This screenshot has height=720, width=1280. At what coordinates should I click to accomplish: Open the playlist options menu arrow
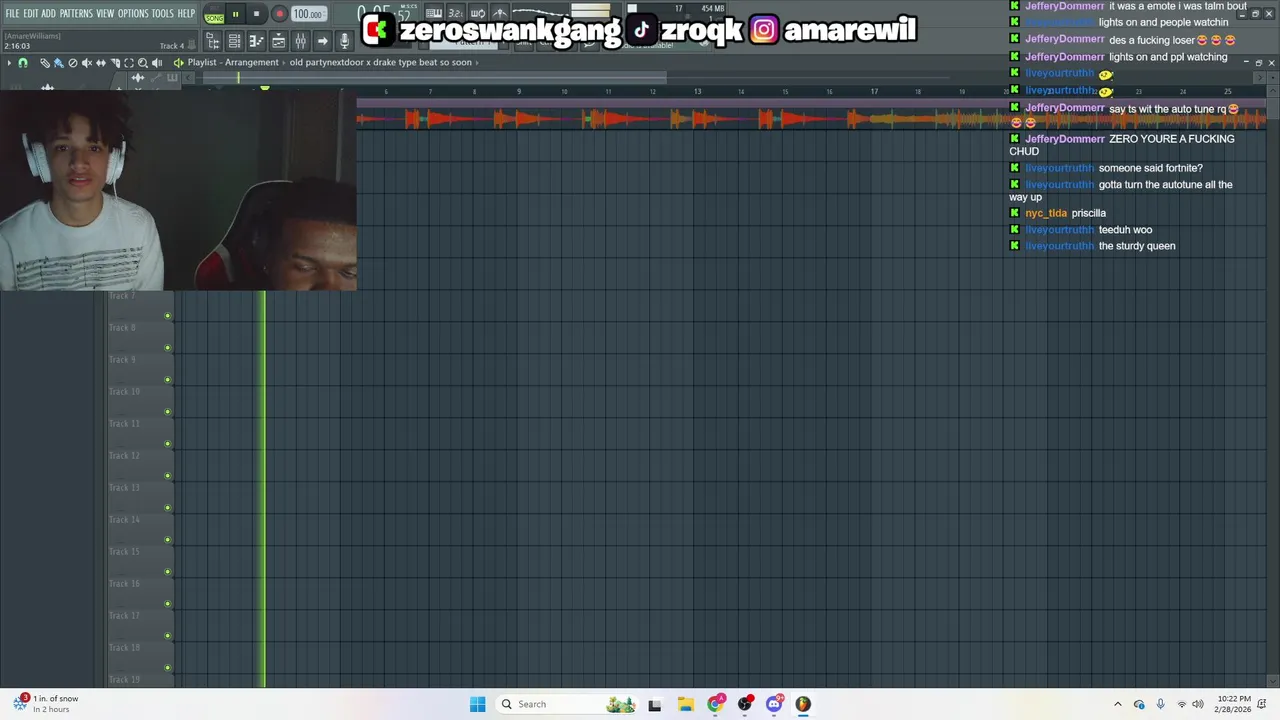(9, 62)
